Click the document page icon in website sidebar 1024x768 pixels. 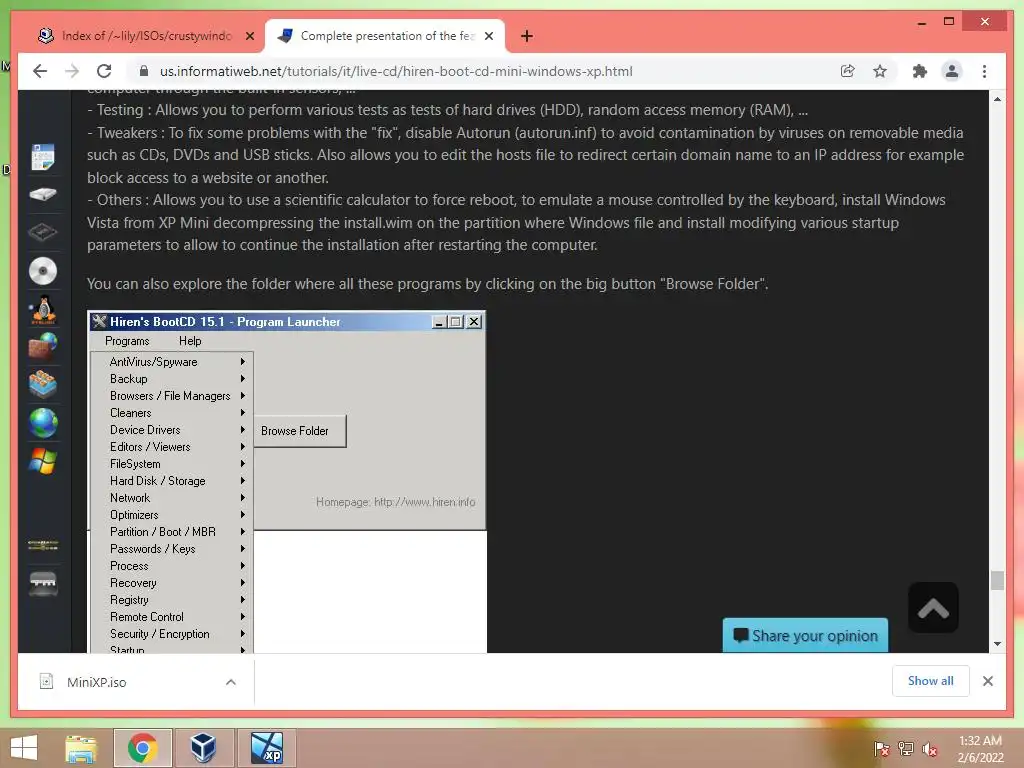[42, 157]
